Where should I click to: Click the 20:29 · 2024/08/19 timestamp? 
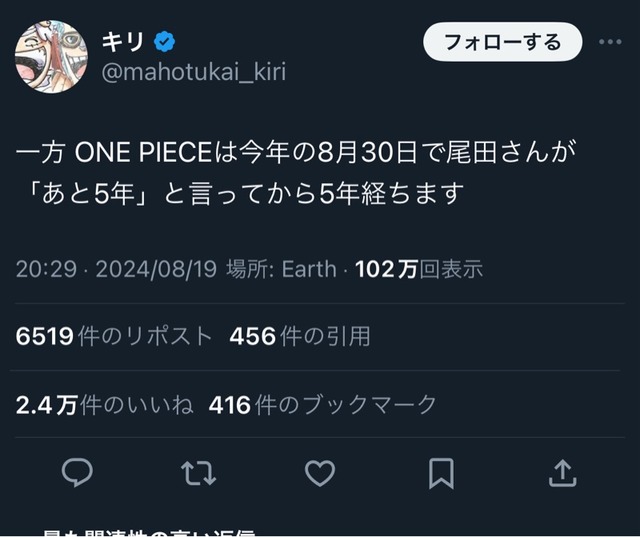coord(115,269)
